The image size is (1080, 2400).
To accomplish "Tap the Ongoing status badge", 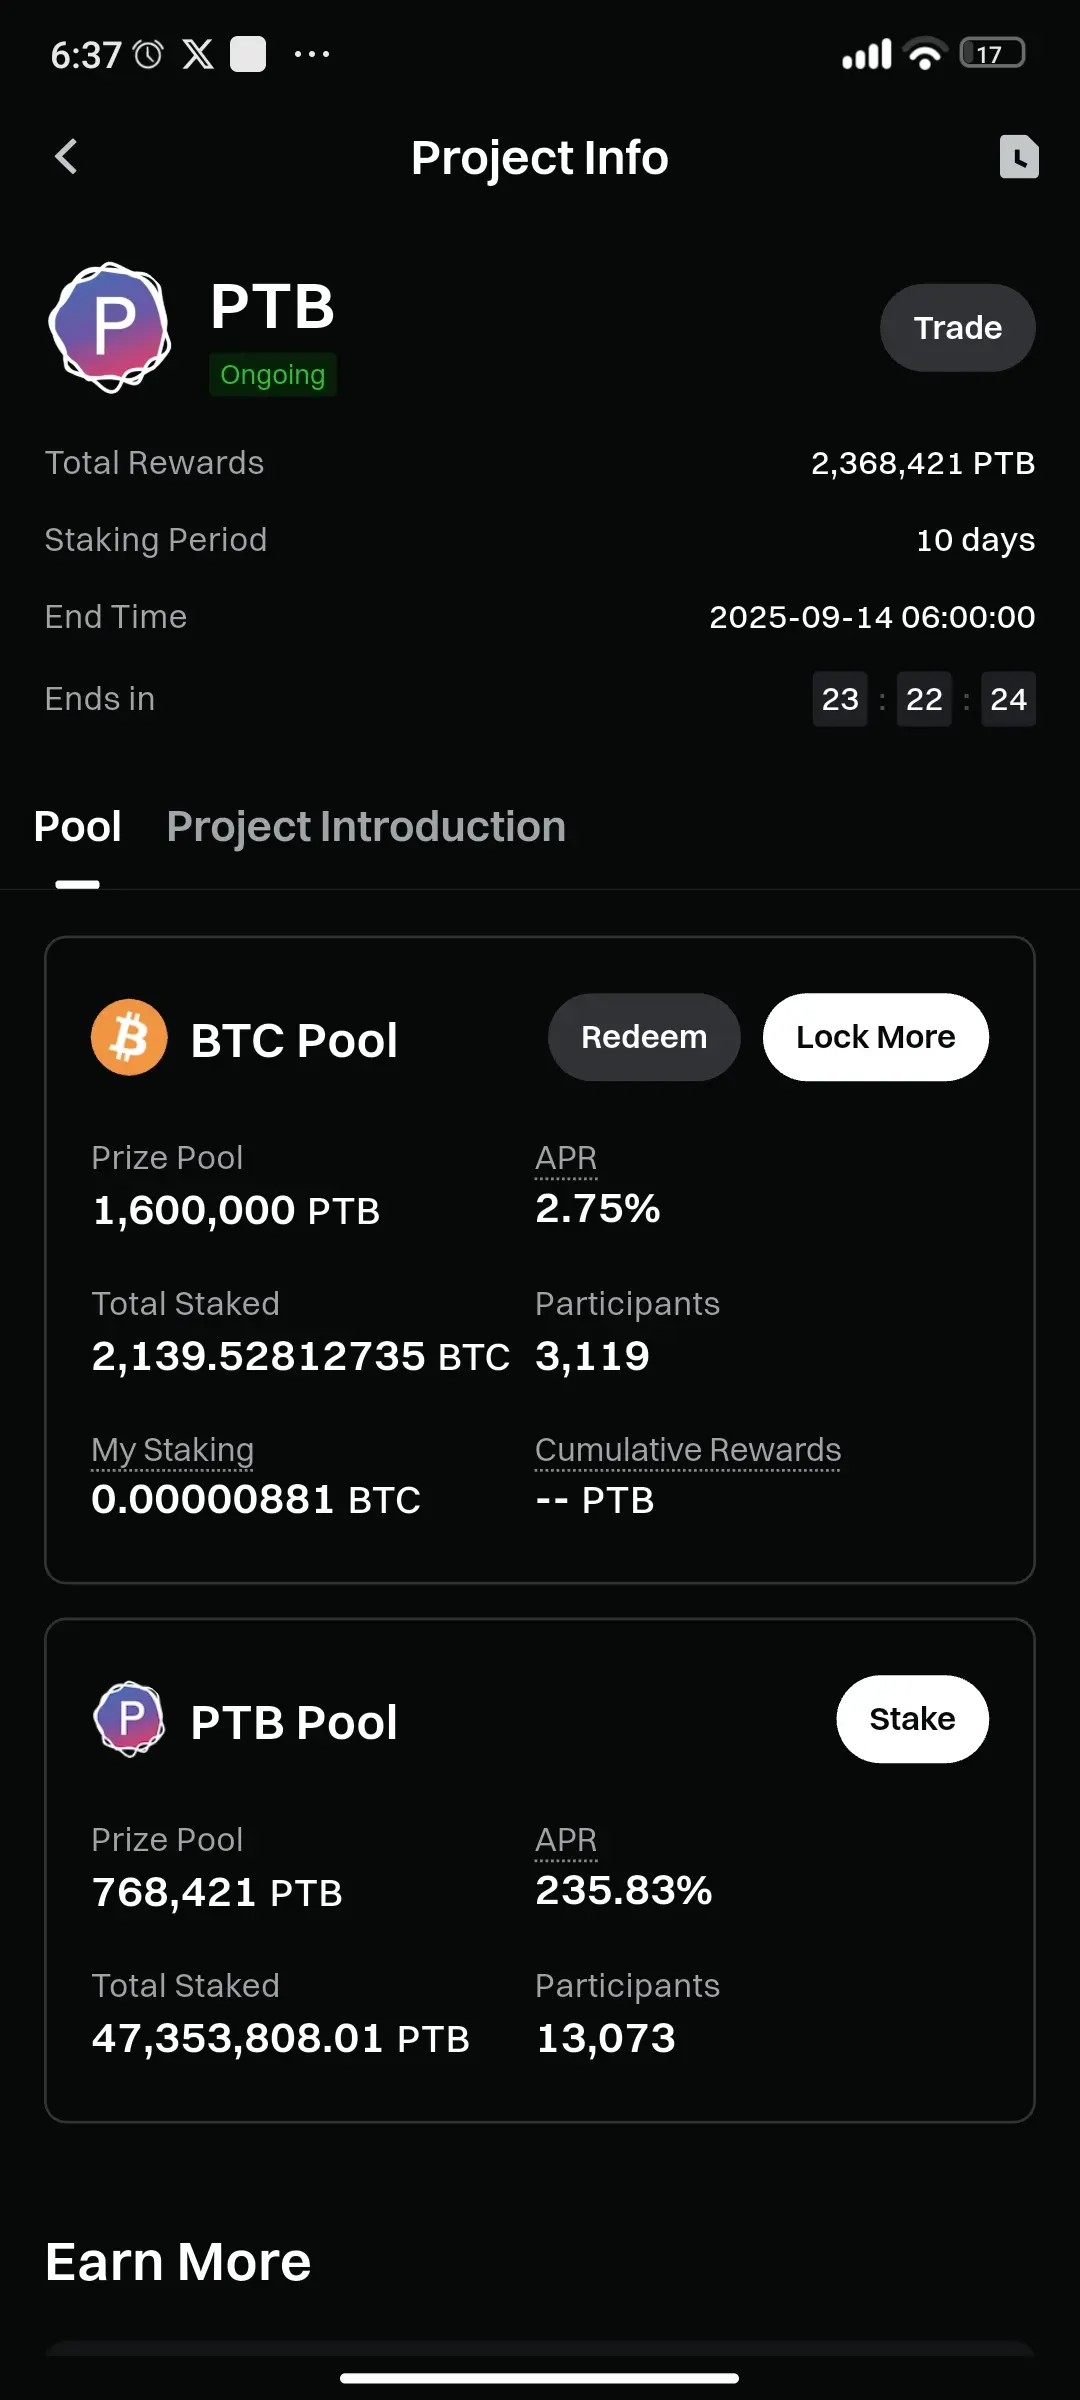I will tap(272, 375).
